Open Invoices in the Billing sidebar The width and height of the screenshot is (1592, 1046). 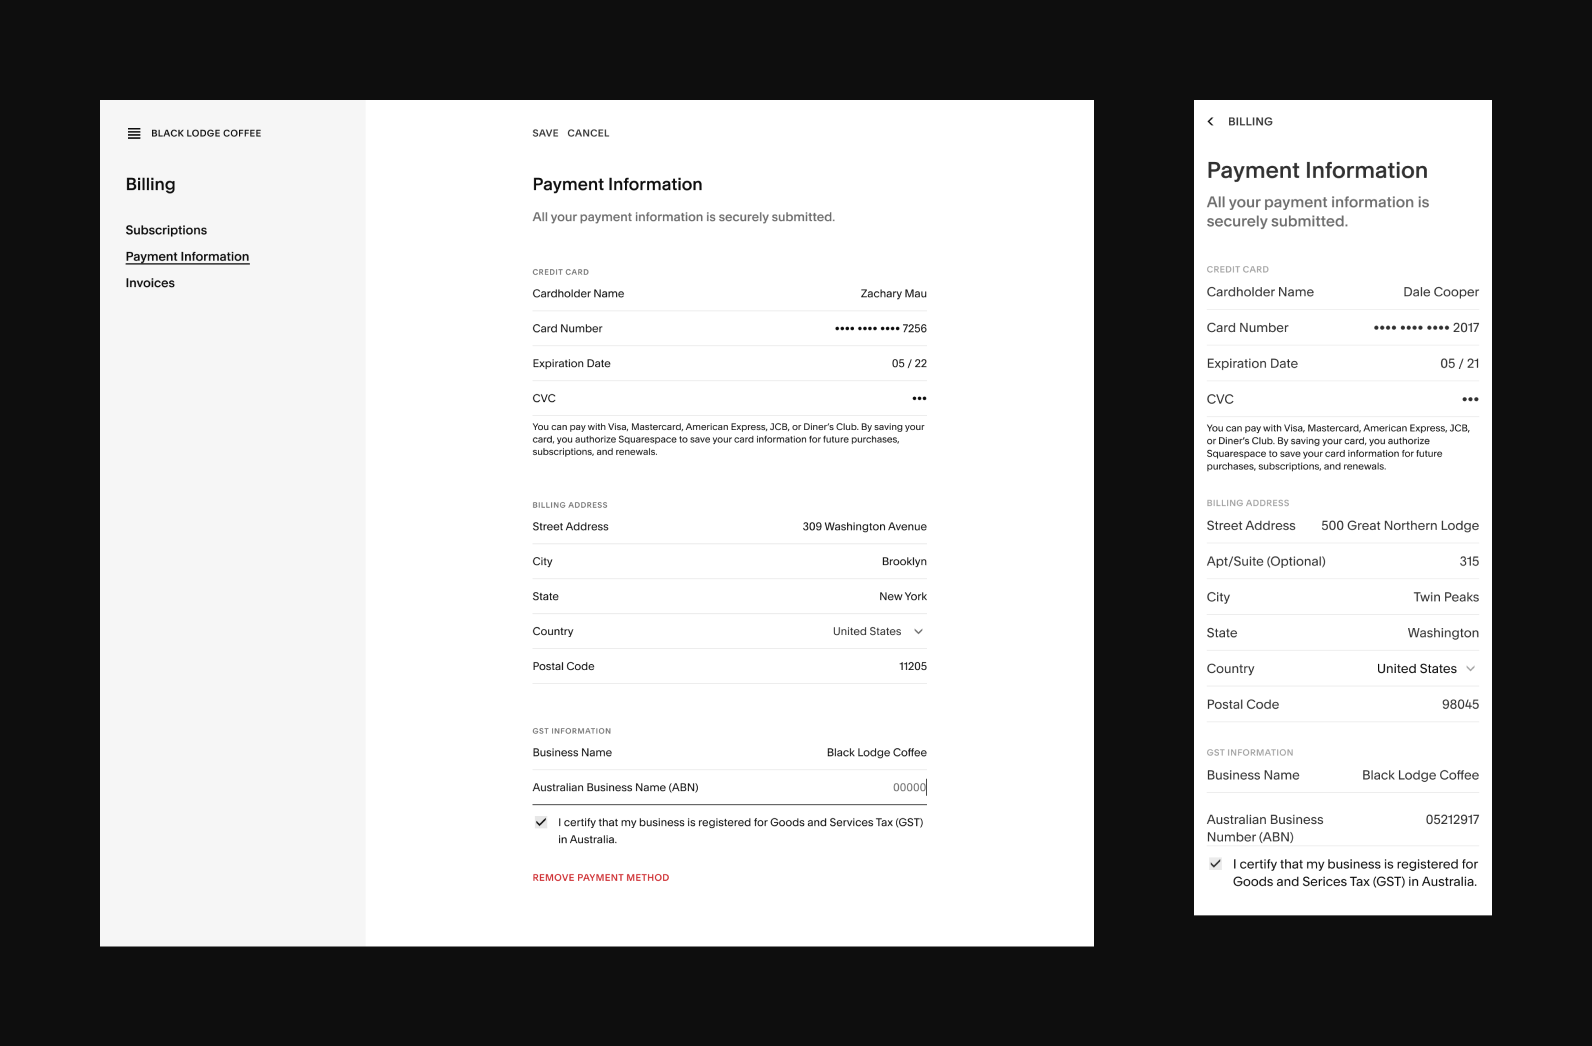pos(150,283)
